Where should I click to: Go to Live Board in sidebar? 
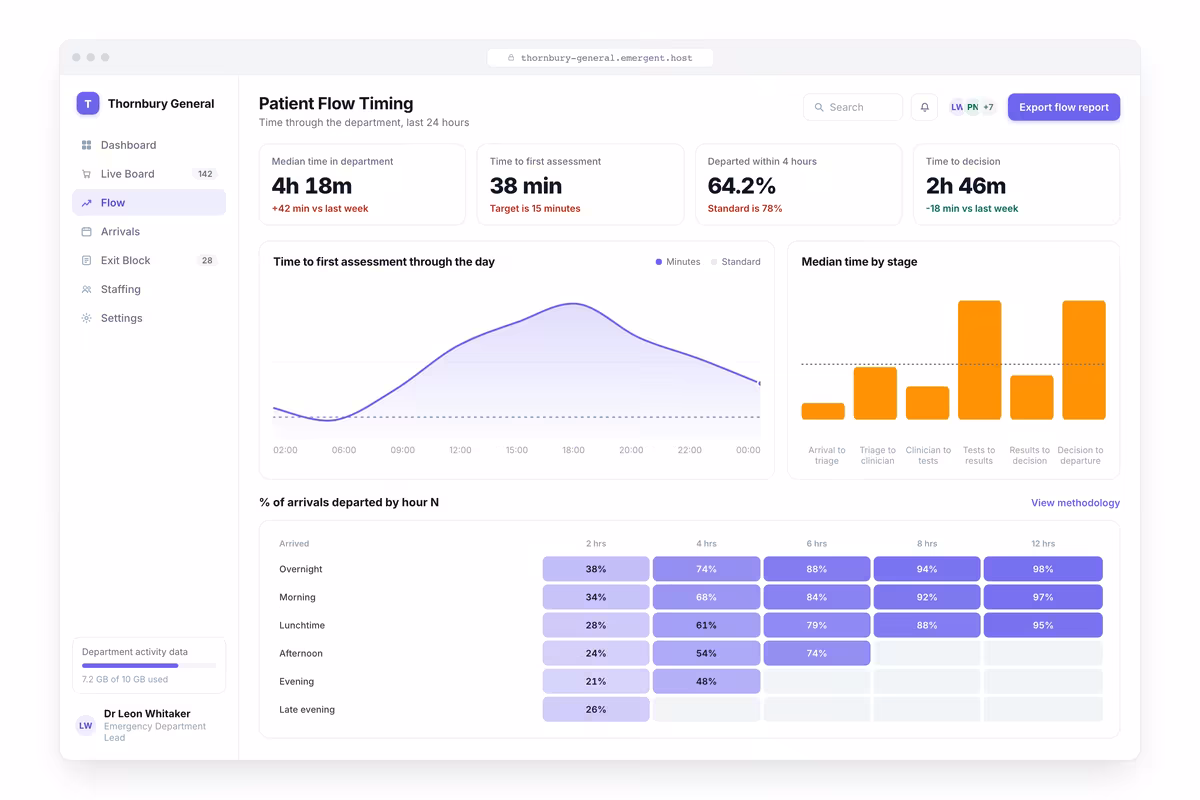149,174
